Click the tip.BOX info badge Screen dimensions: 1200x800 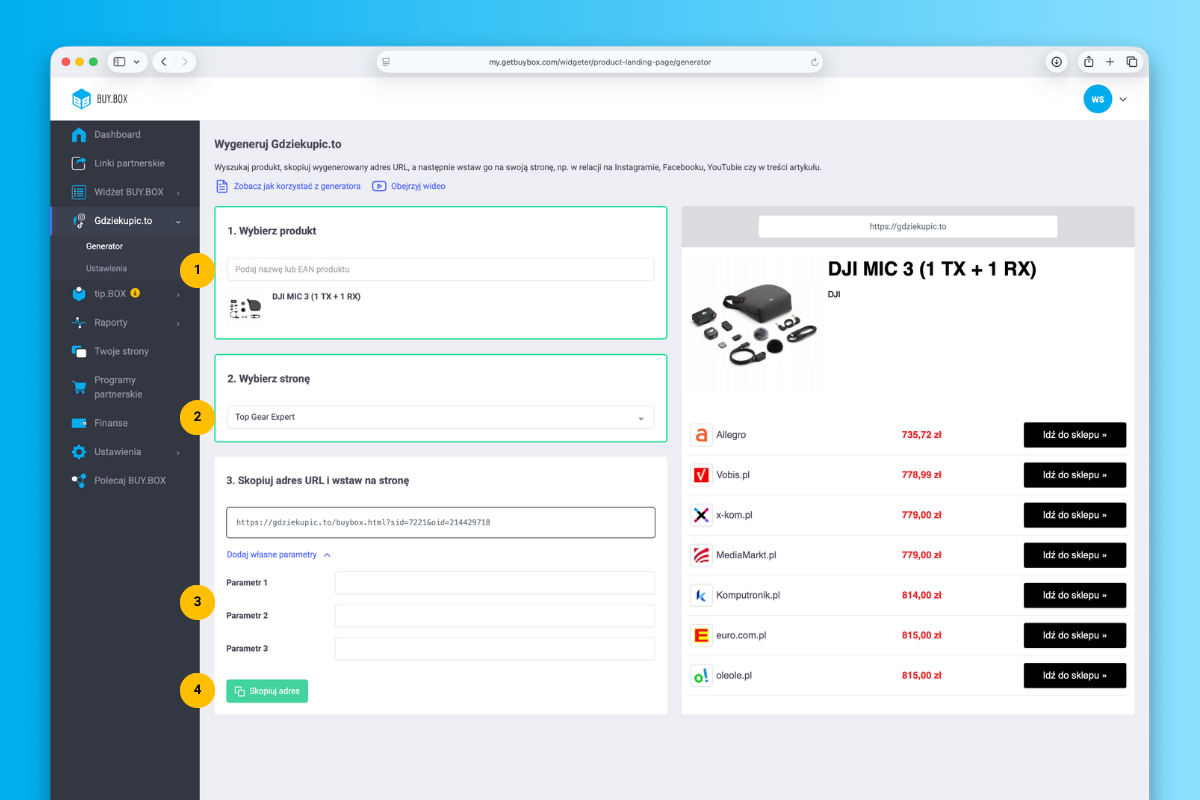135,294
